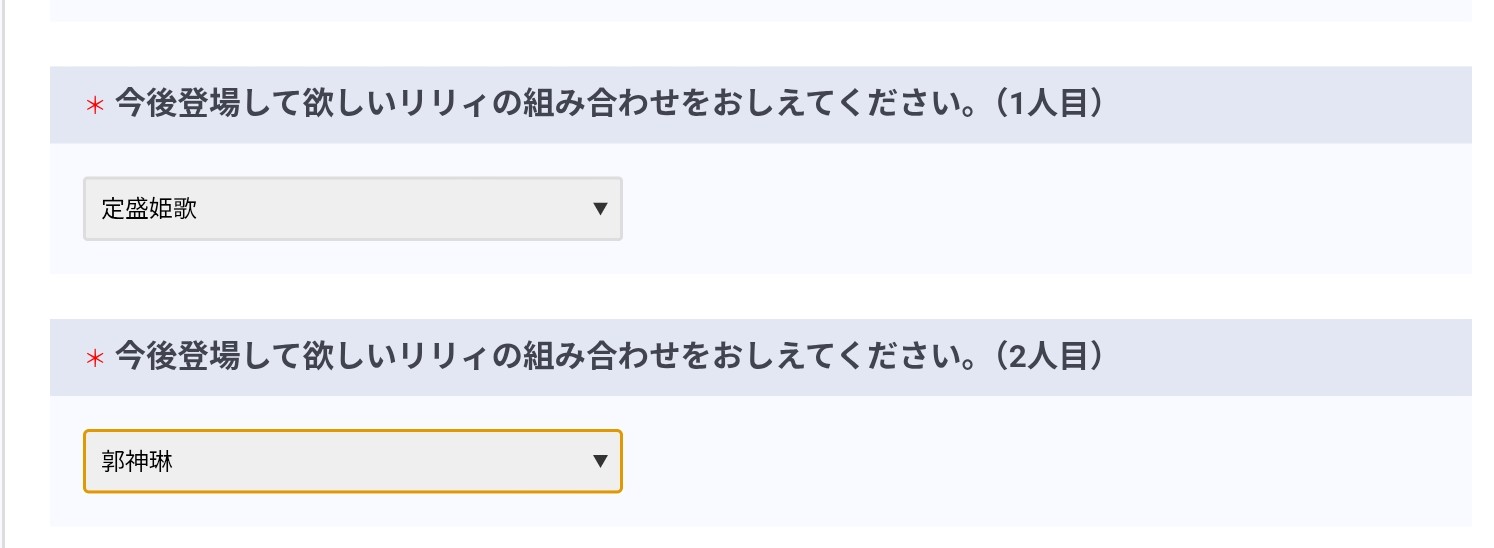Click empty area right of the 郭神琳 dropdown

[x=1000, y=461]
